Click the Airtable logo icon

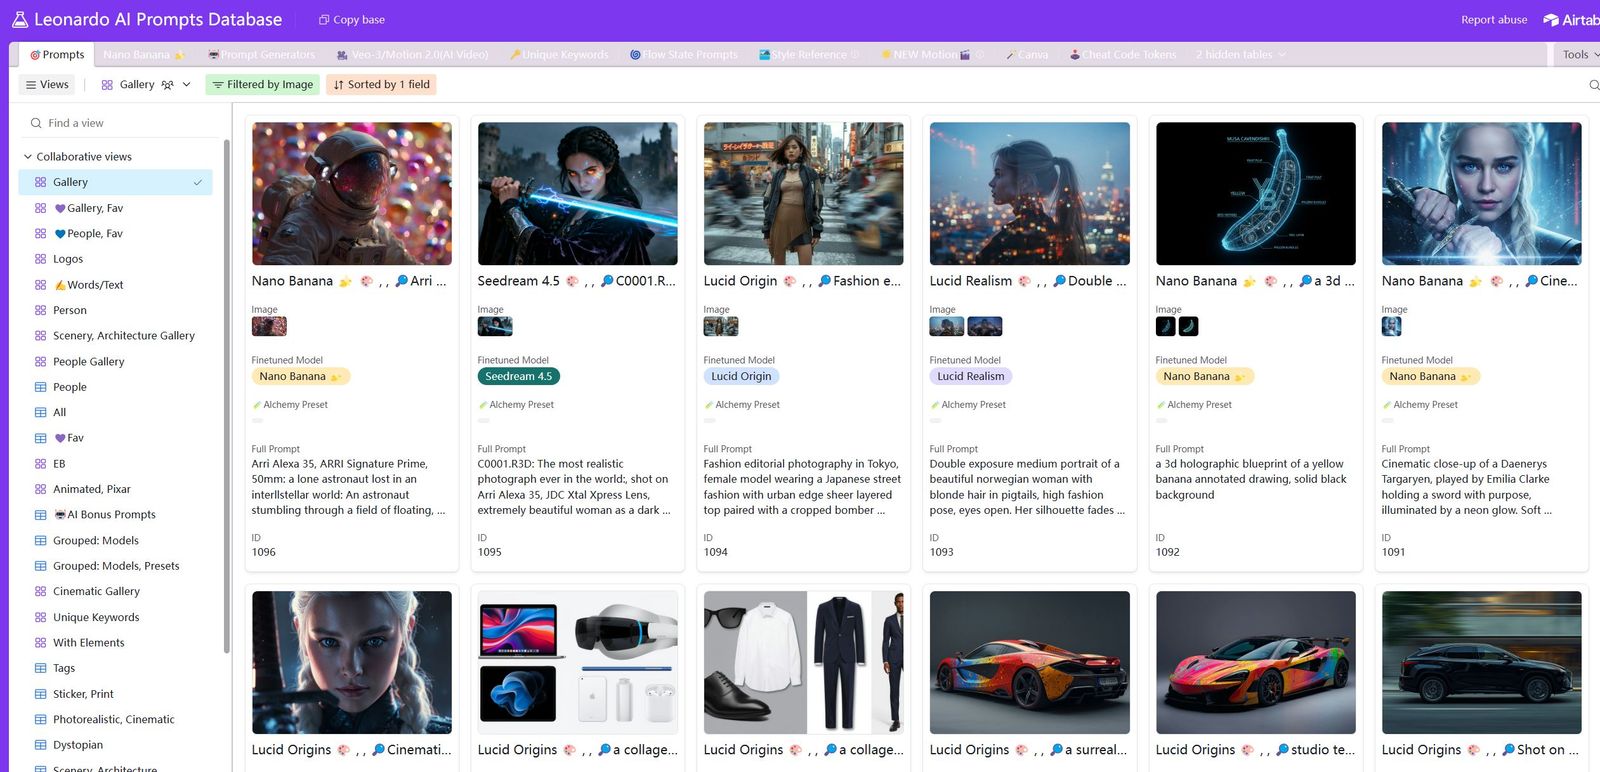(1551, 20)
